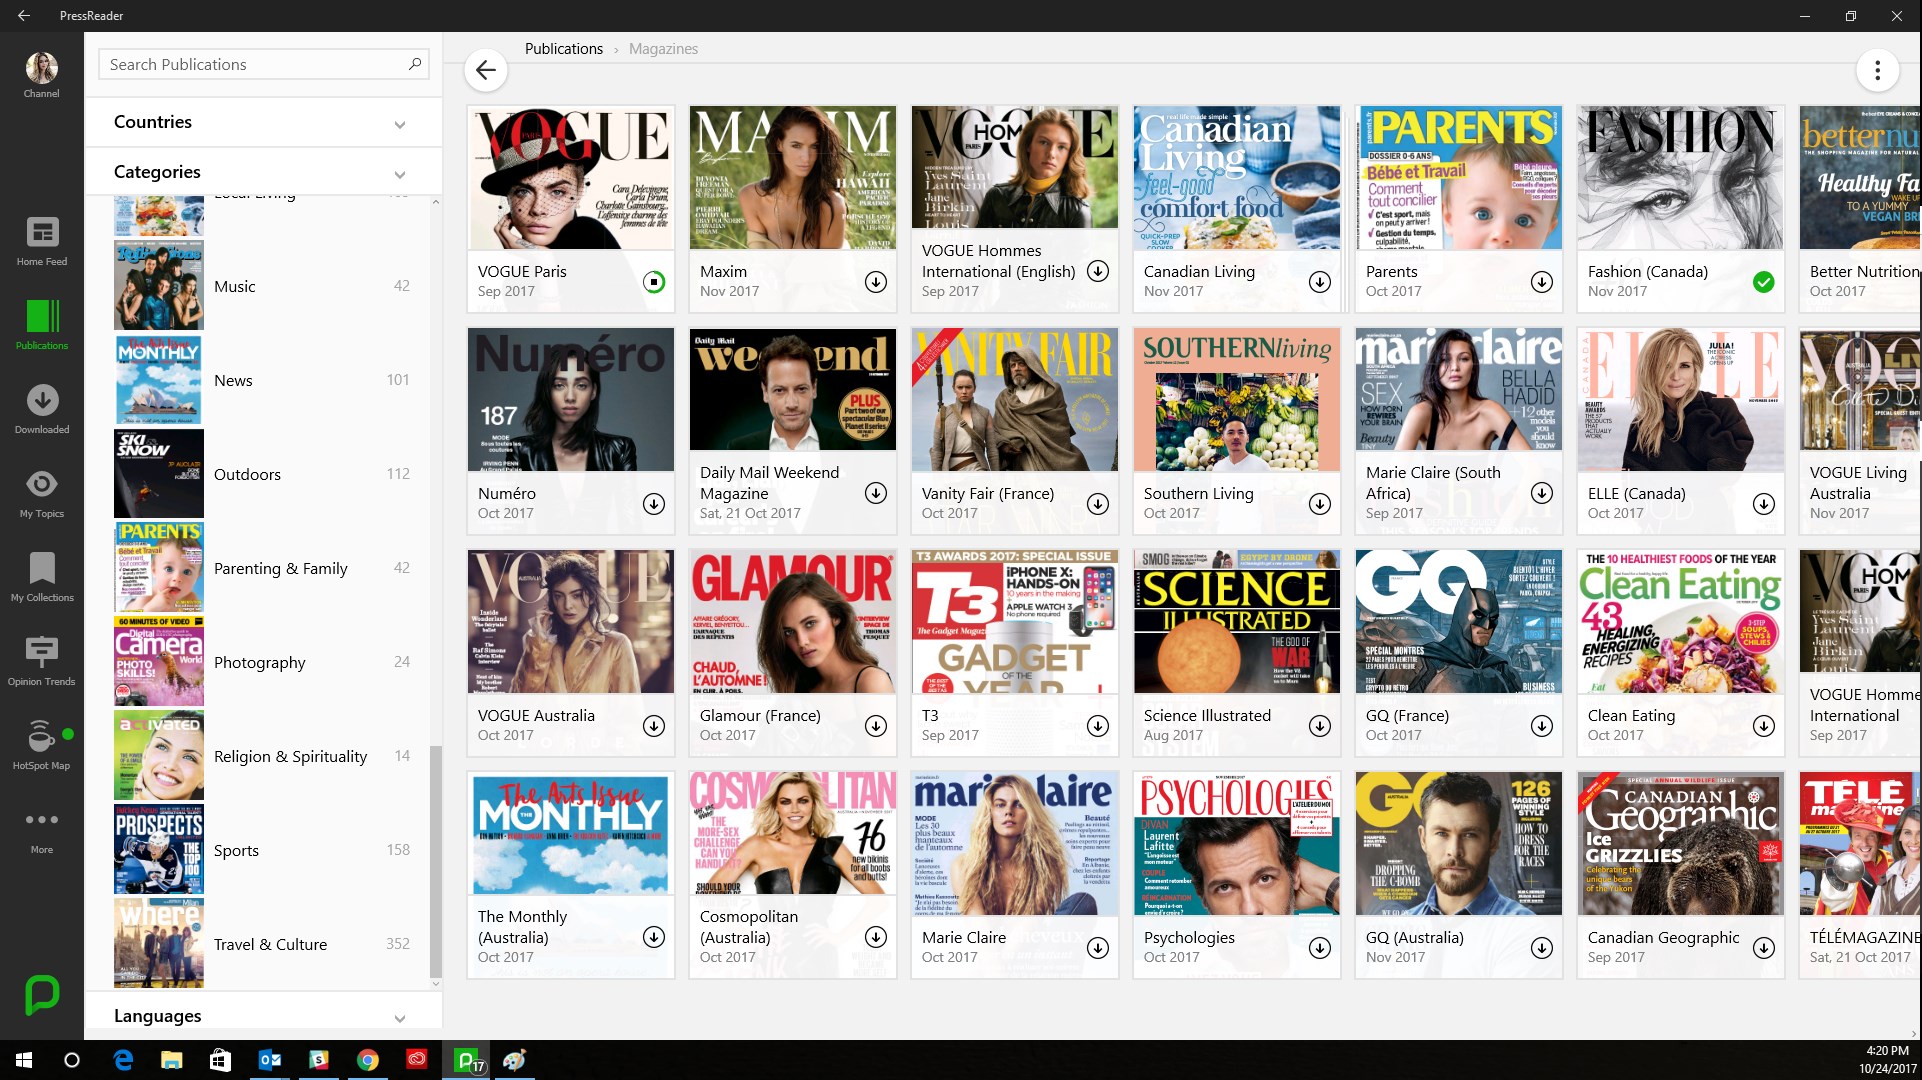
Task: Toggle the downloaded checkmark on Fashion (Canada)
Action: point(1763,282)
